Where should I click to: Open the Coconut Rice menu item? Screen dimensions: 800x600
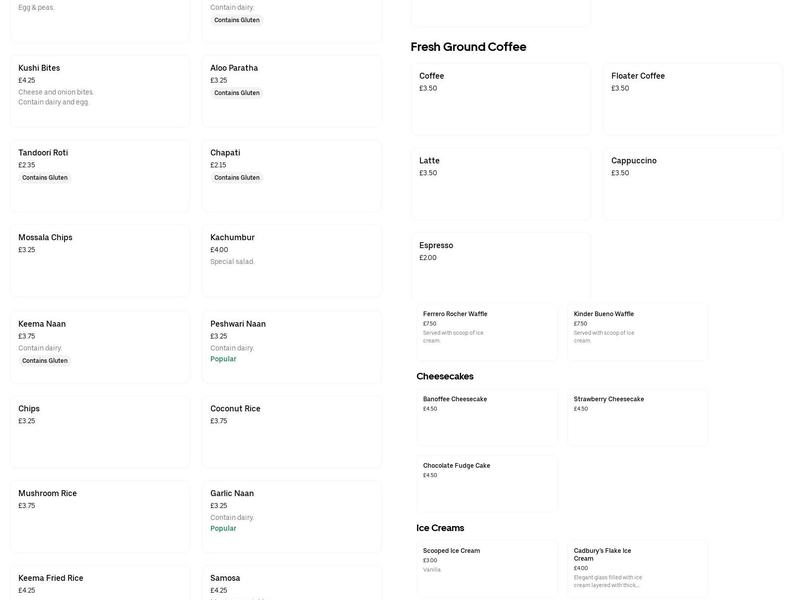tap(291, 431)
